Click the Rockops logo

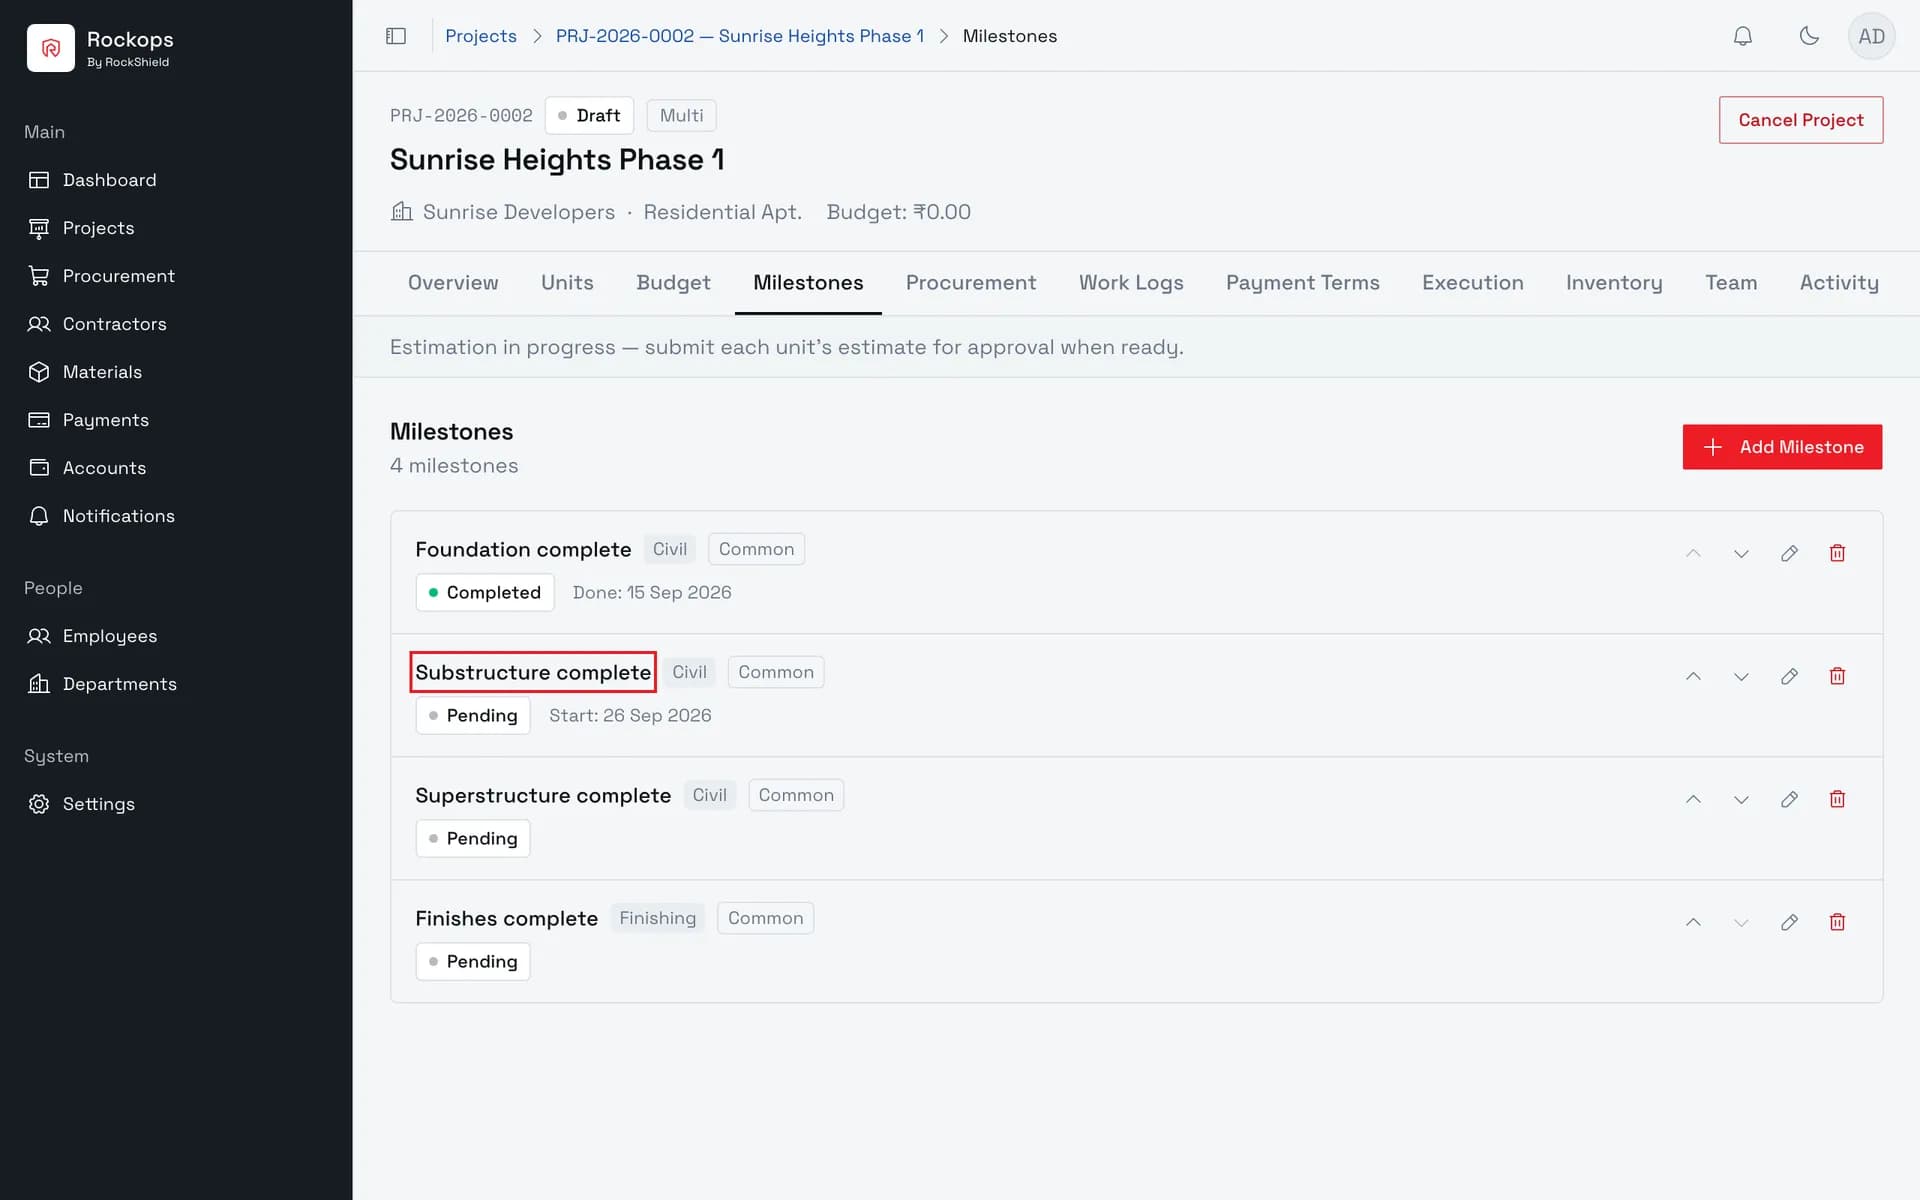51,48
